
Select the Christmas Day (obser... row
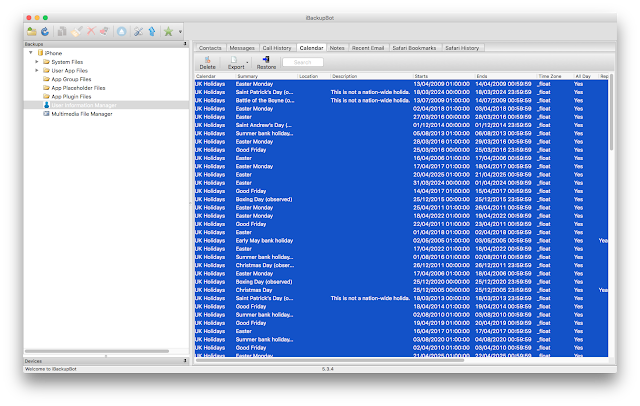401,265
